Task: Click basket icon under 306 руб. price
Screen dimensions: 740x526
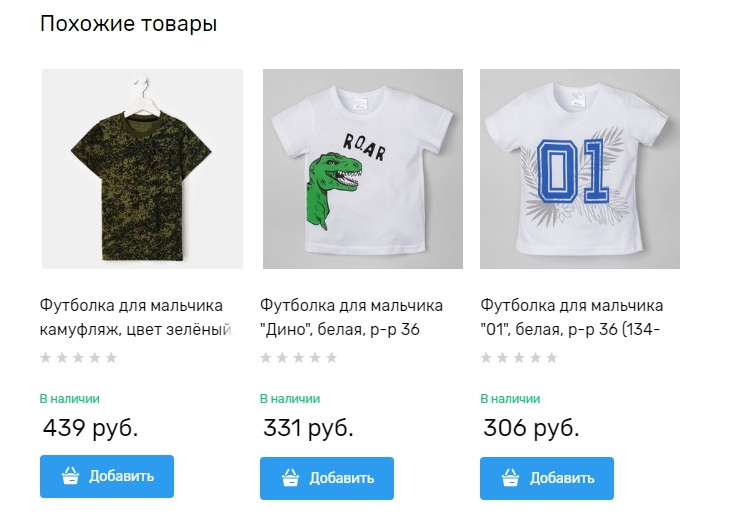Action: pyautogui.click(x=510, y=478)
